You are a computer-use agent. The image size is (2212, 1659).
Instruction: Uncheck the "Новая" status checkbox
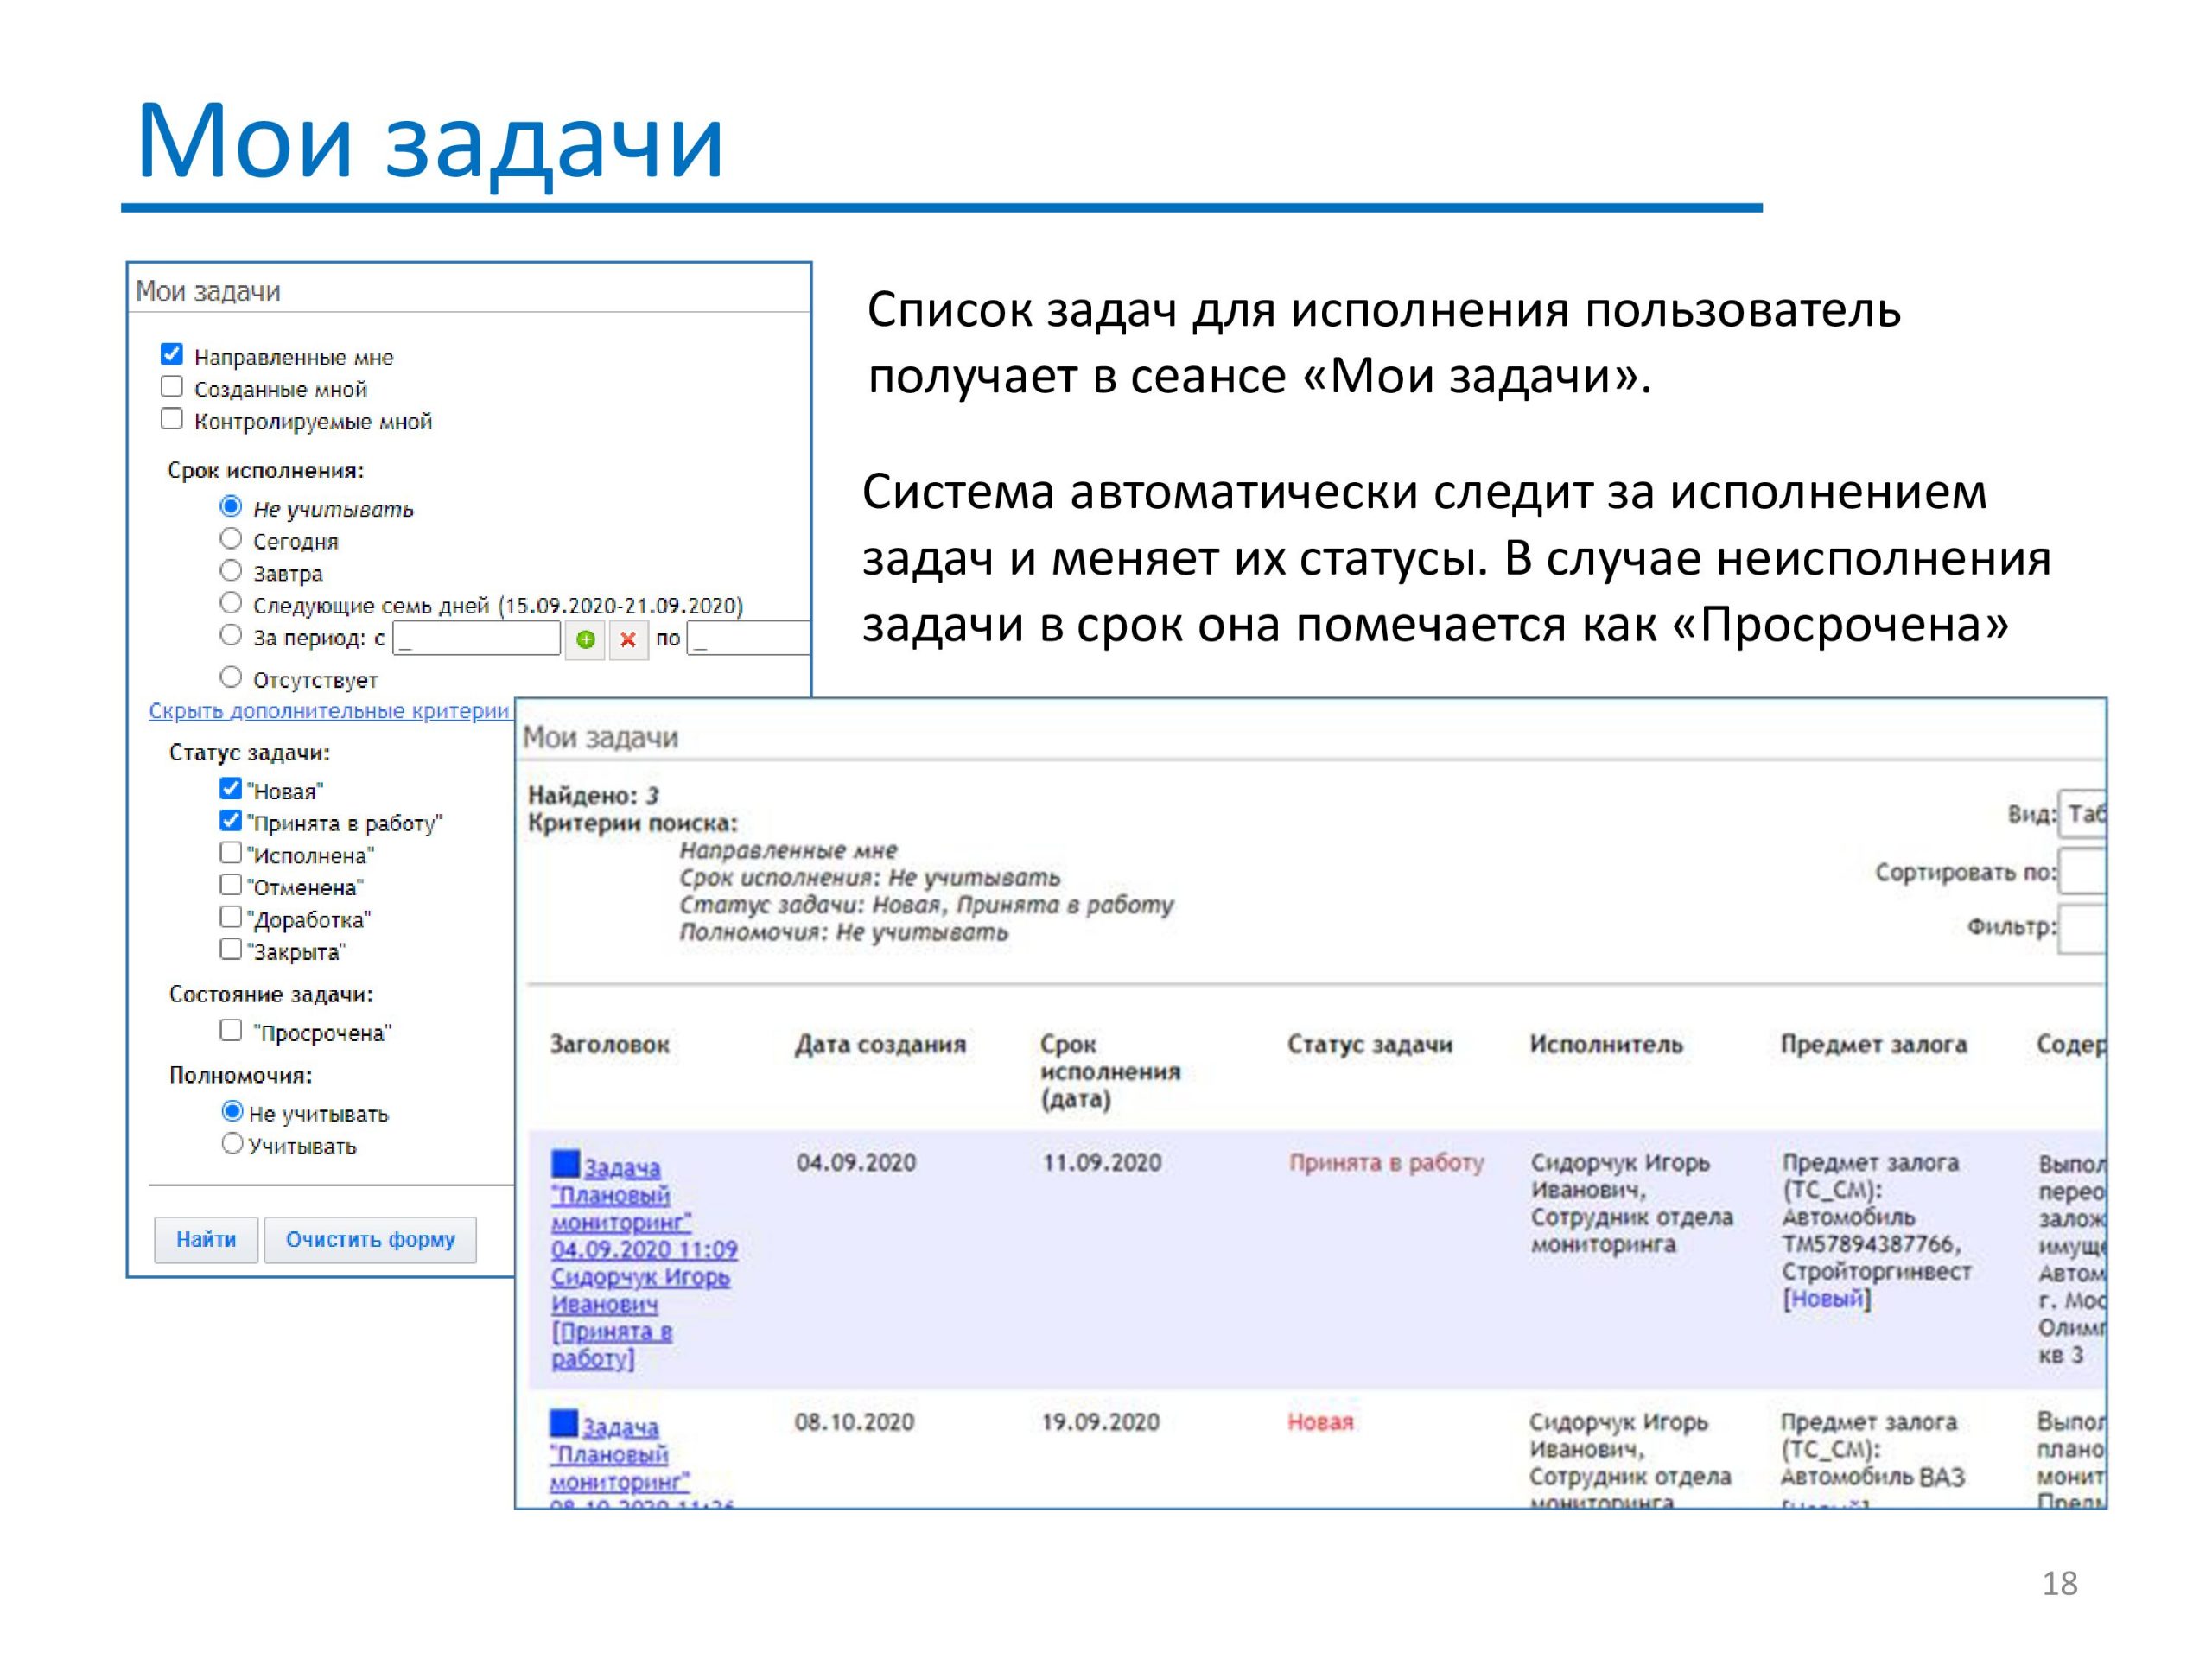point(231,788)
